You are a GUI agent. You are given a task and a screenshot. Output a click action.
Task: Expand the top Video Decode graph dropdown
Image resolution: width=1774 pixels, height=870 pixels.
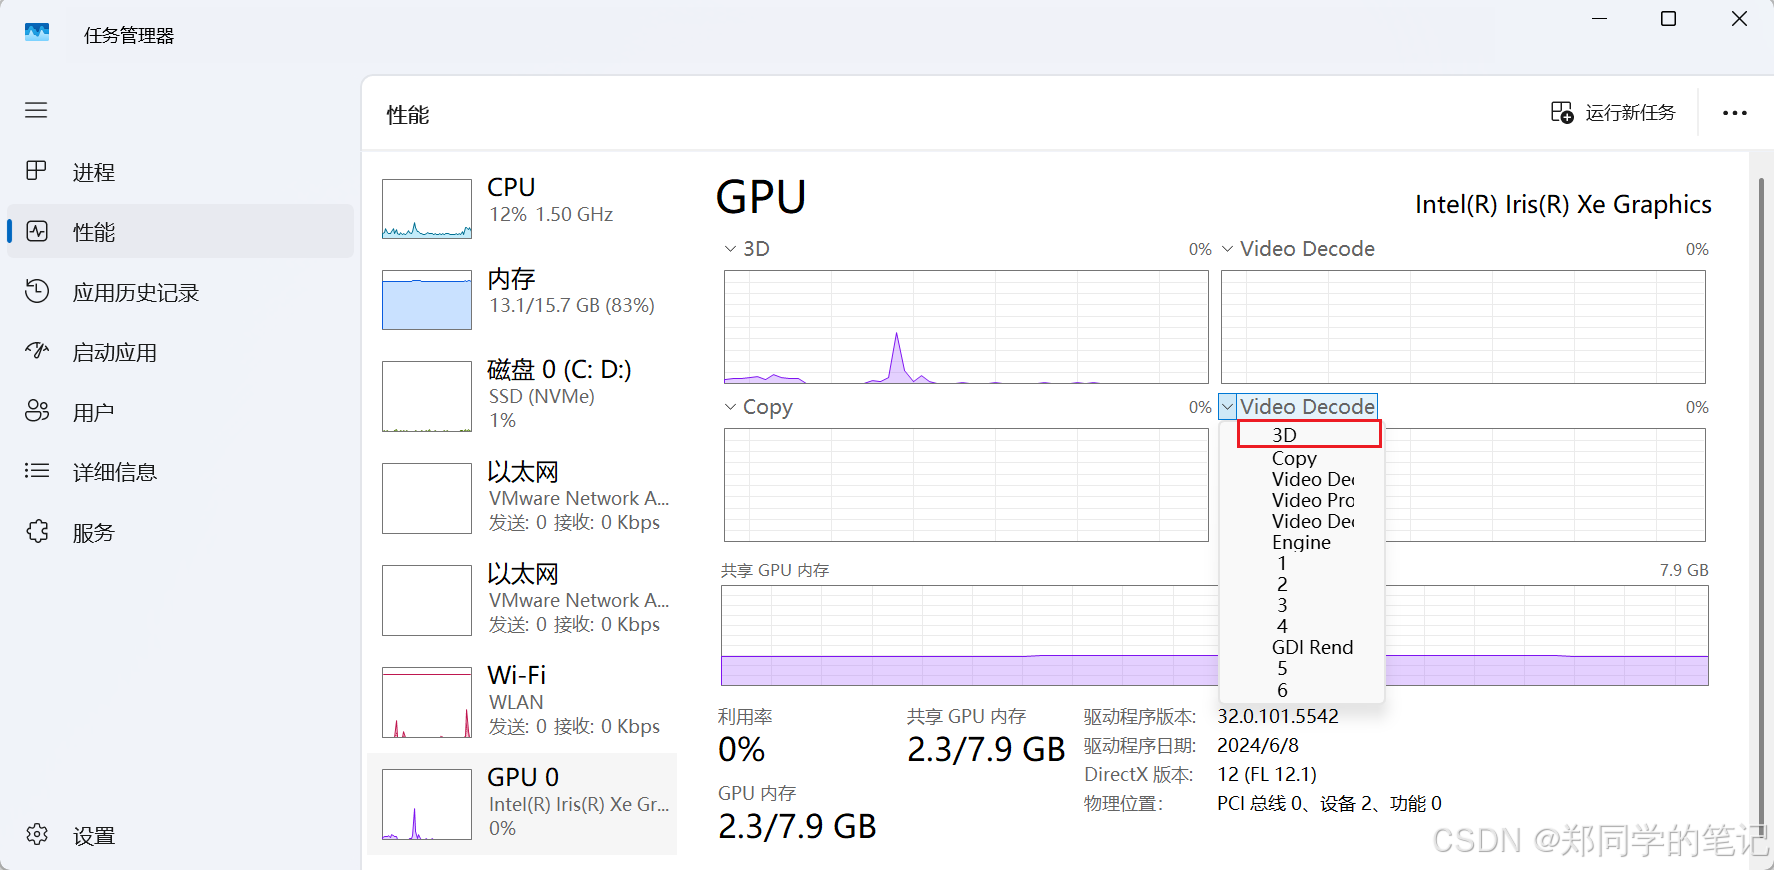click(1227, 249)
